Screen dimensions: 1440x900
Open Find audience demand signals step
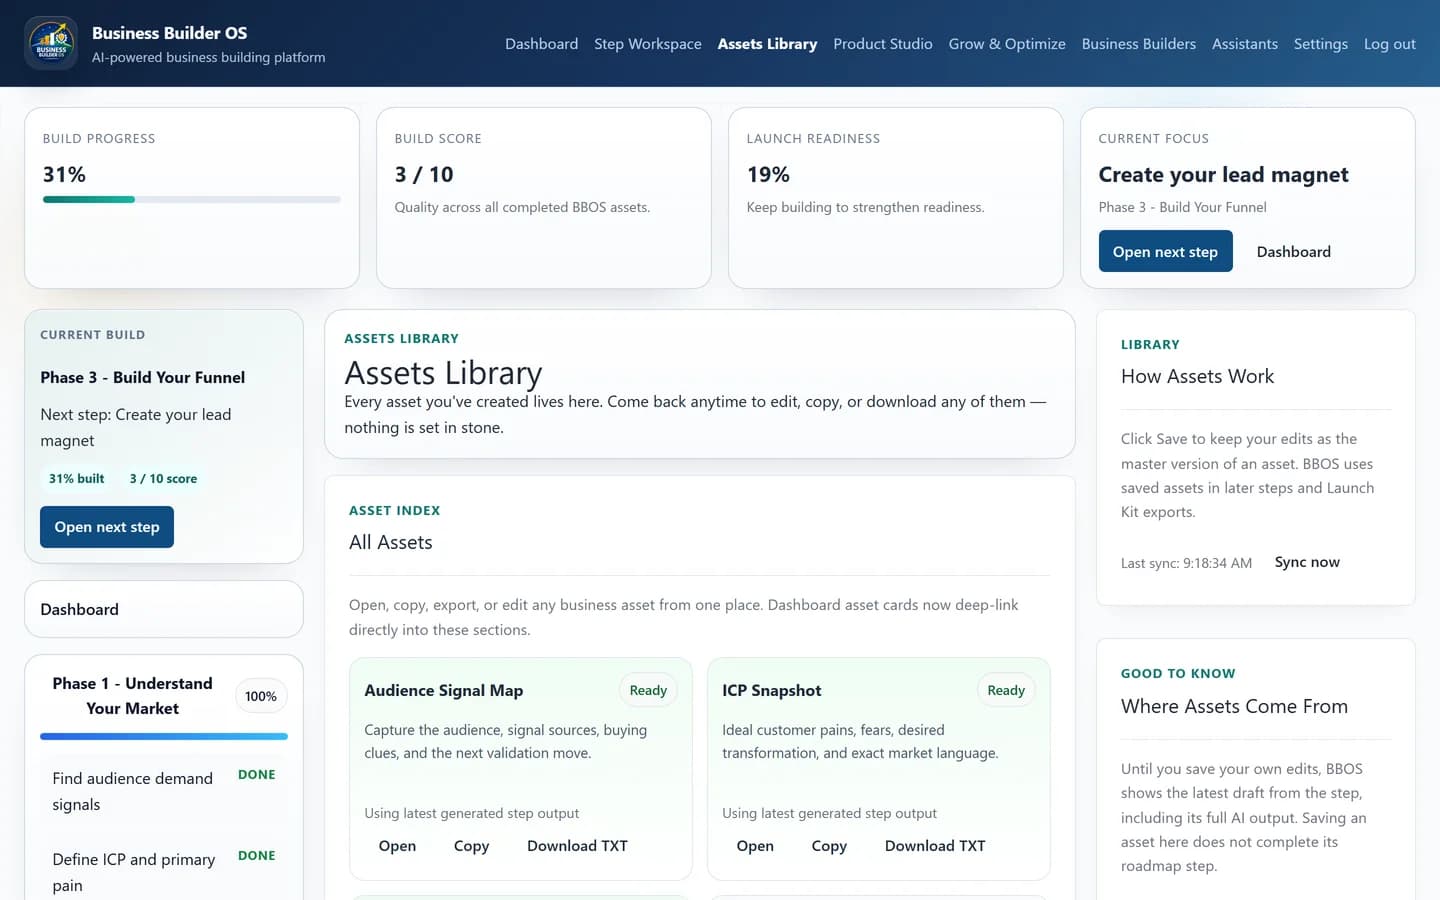tap(164, 791)
